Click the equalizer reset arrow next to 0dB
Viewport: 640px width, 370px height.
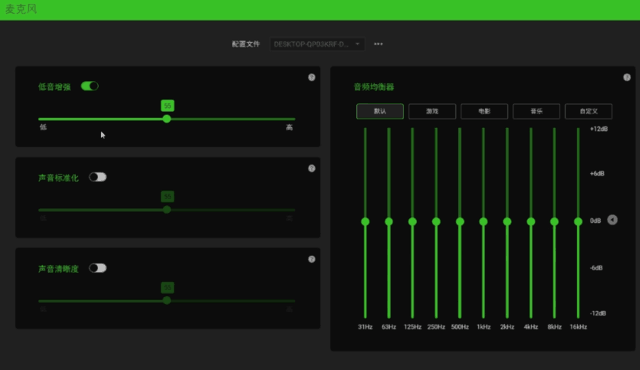pos(612,220)
